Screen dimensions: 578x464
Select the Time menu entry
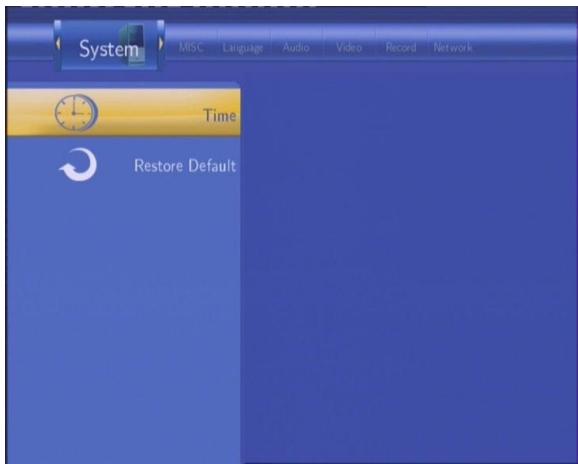point(123,112)
